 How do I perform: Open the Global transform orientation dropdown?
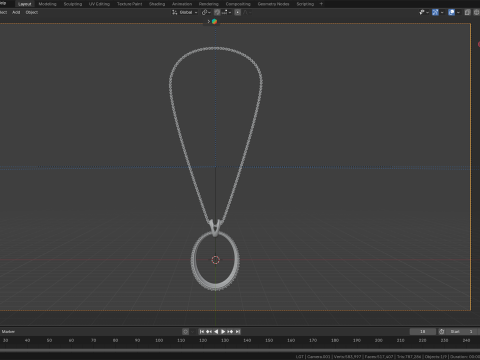[x=185, y=12]
